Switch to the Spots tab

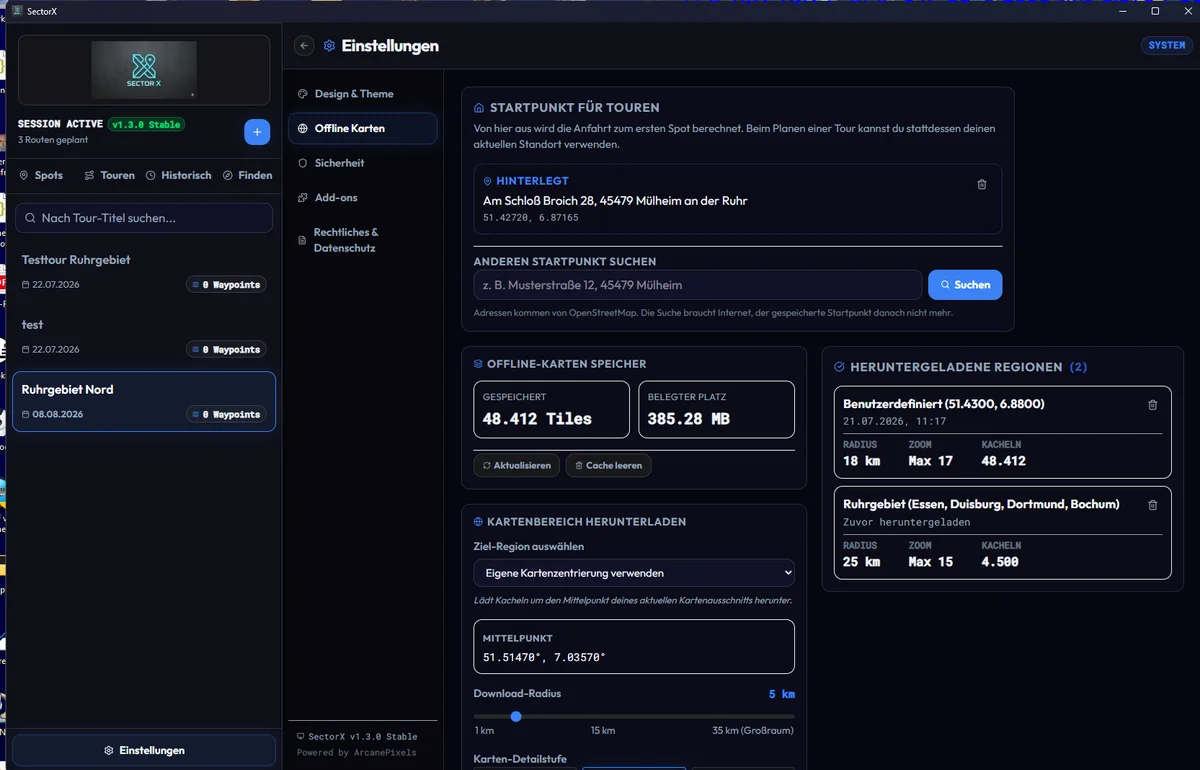pos(41,175)
